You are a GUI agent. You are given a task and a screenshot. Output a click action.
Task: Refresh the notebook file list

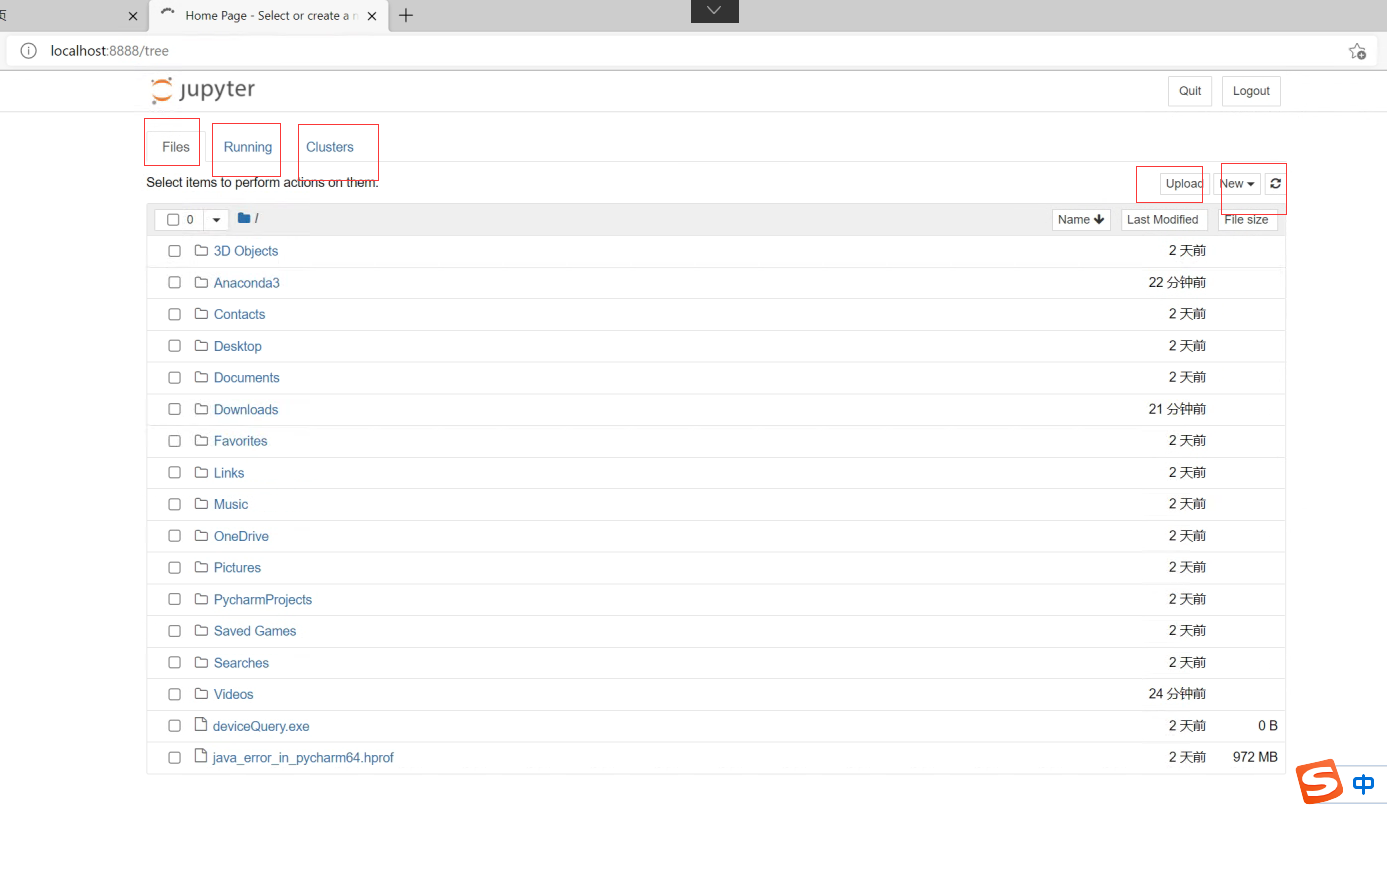(x=1275, y=184)
